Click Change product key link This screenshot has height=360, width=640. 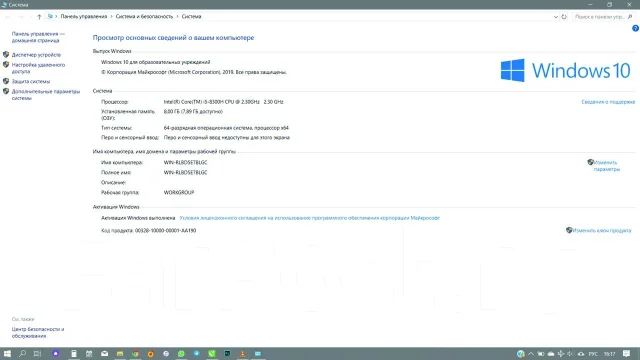[x=602, y=231]
